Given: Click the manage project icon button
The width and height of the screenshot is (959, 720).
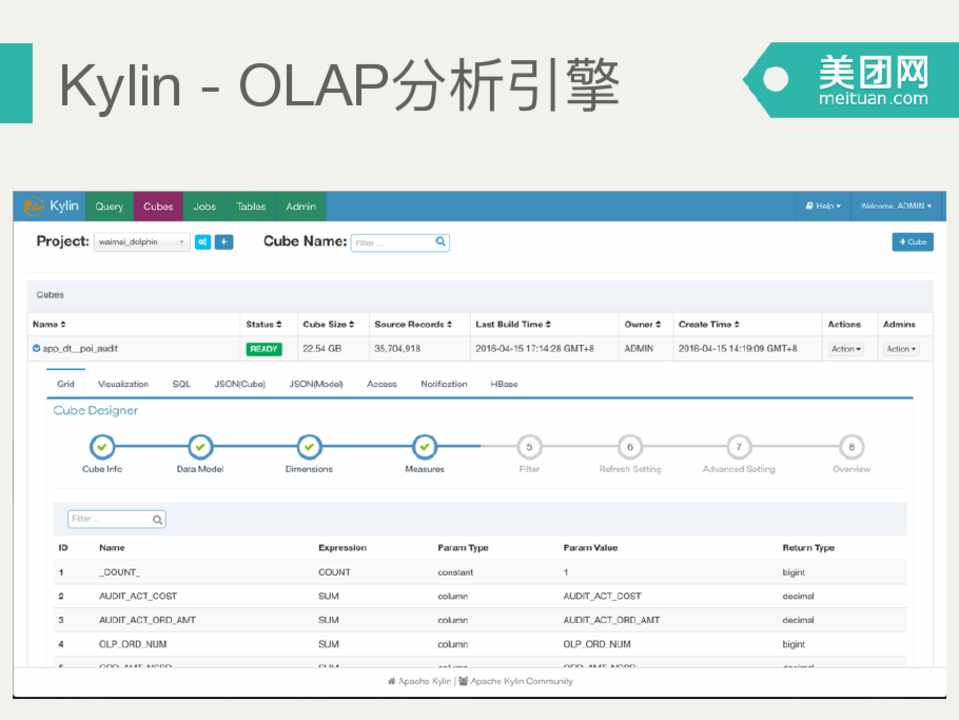Looking at the screenshot, I should coord(203,242).
